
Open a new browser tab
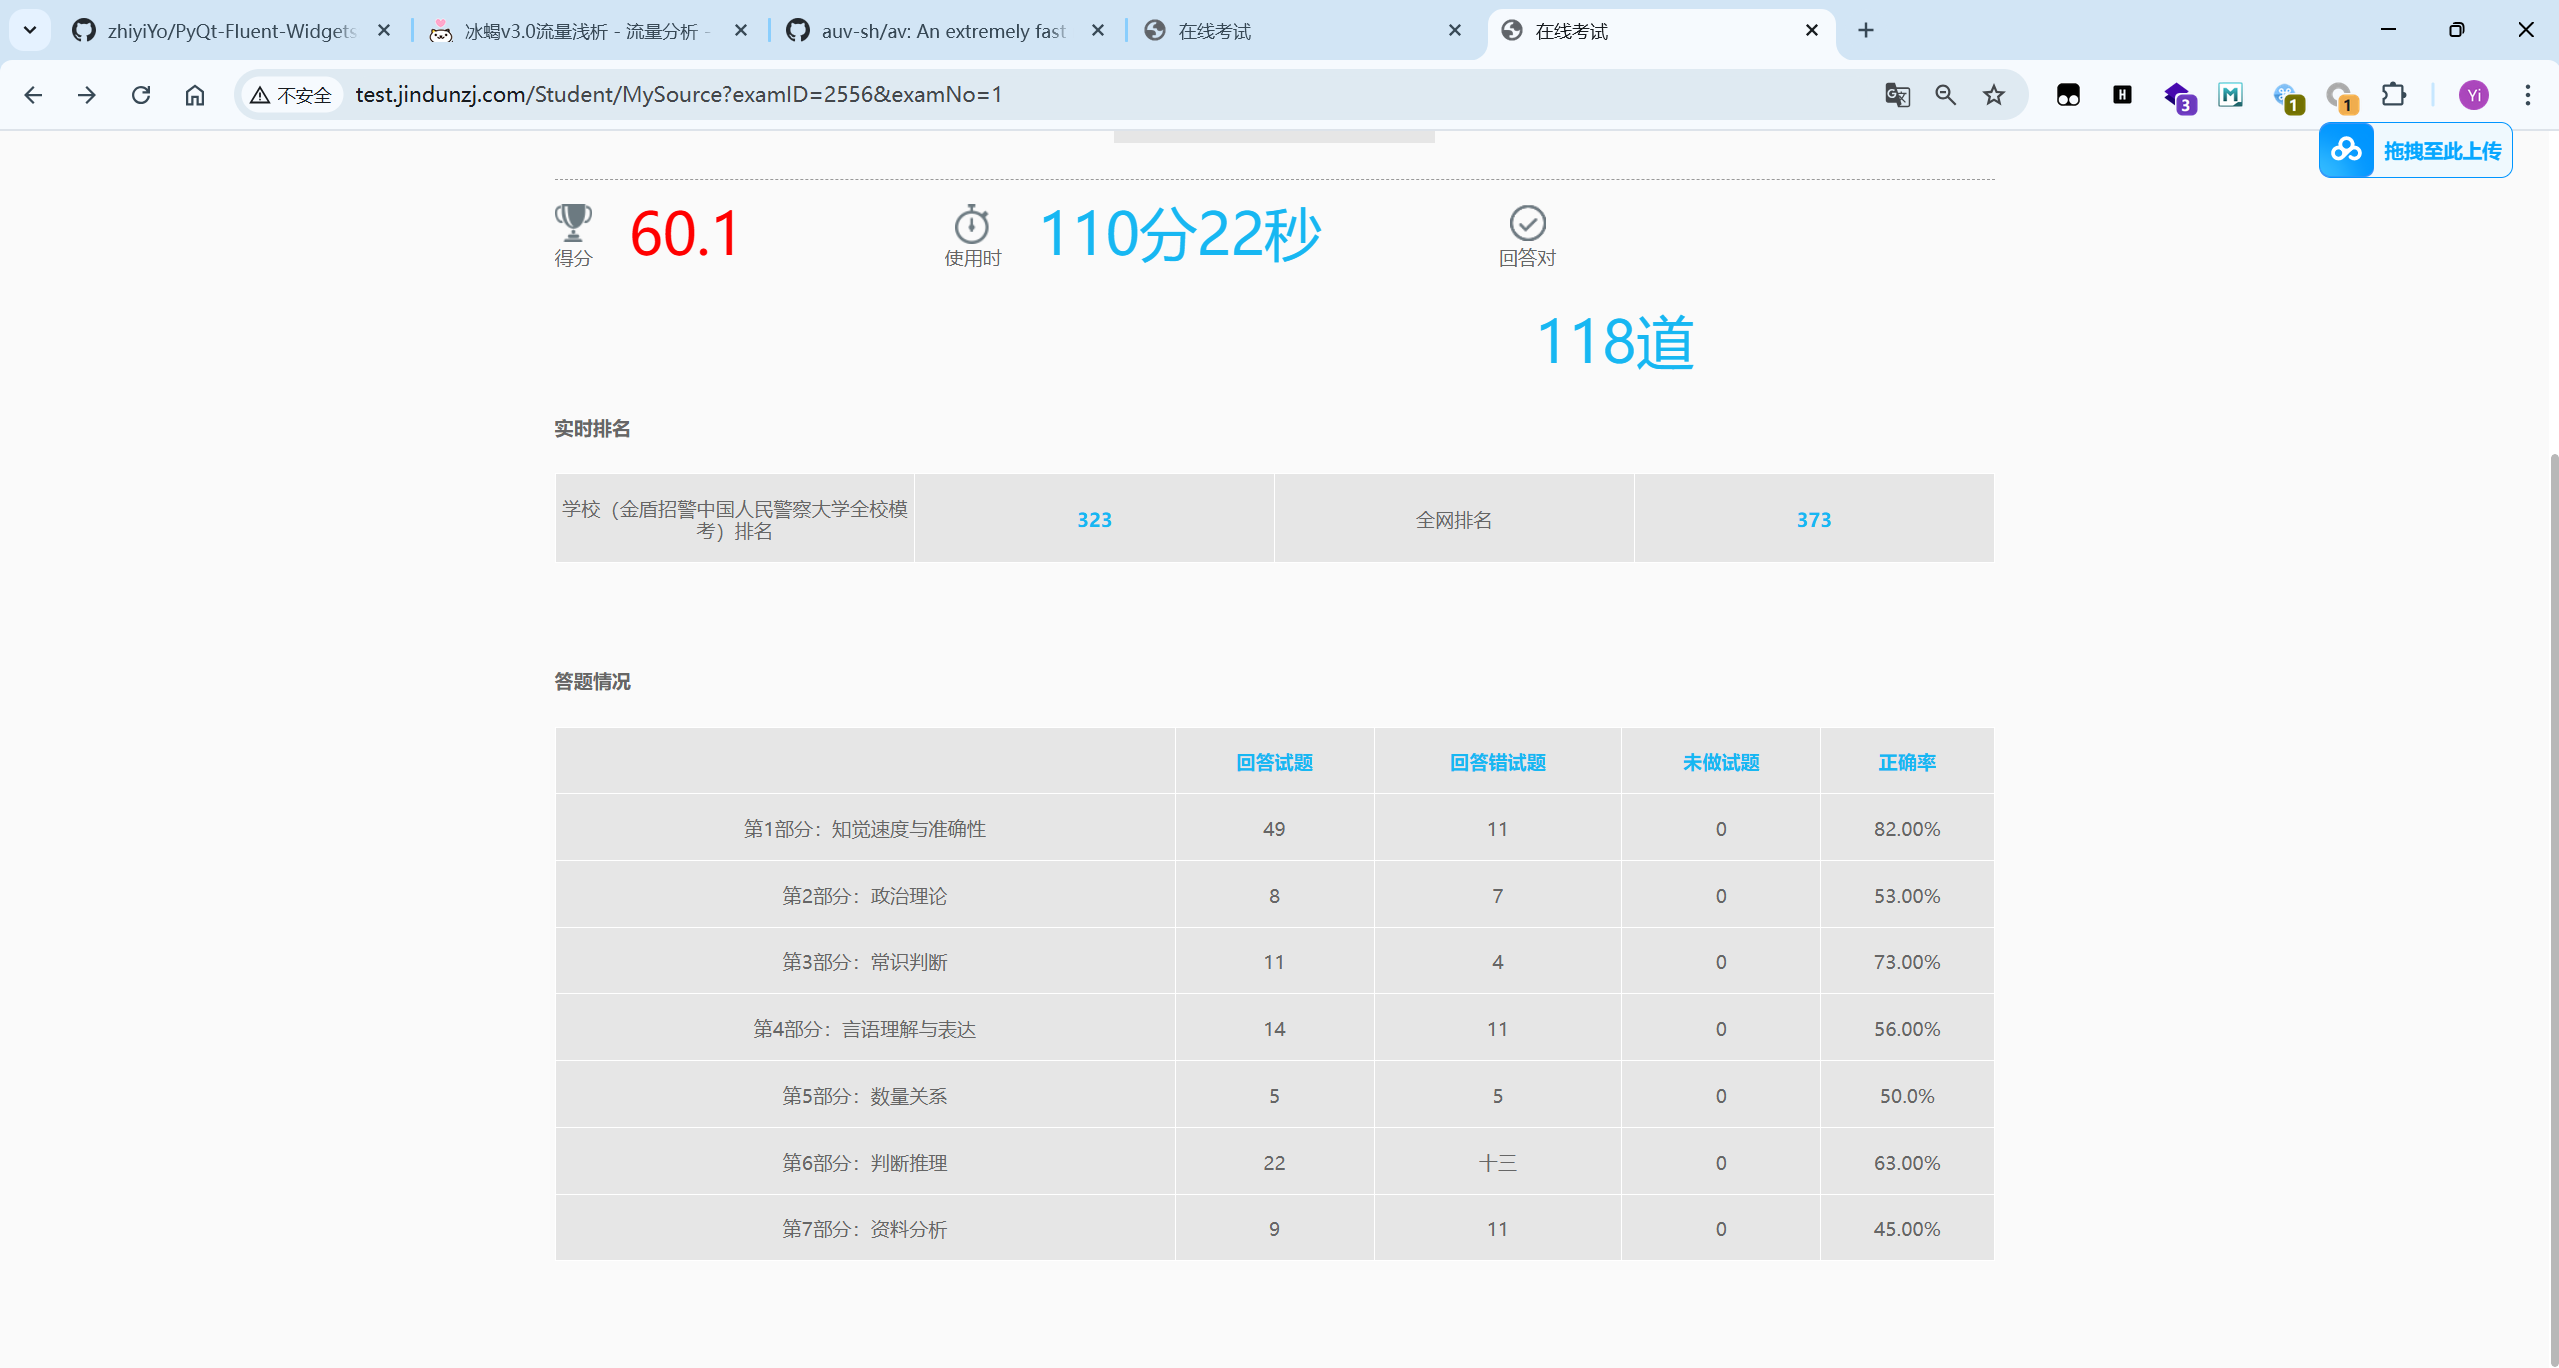tap(1866, 30)
